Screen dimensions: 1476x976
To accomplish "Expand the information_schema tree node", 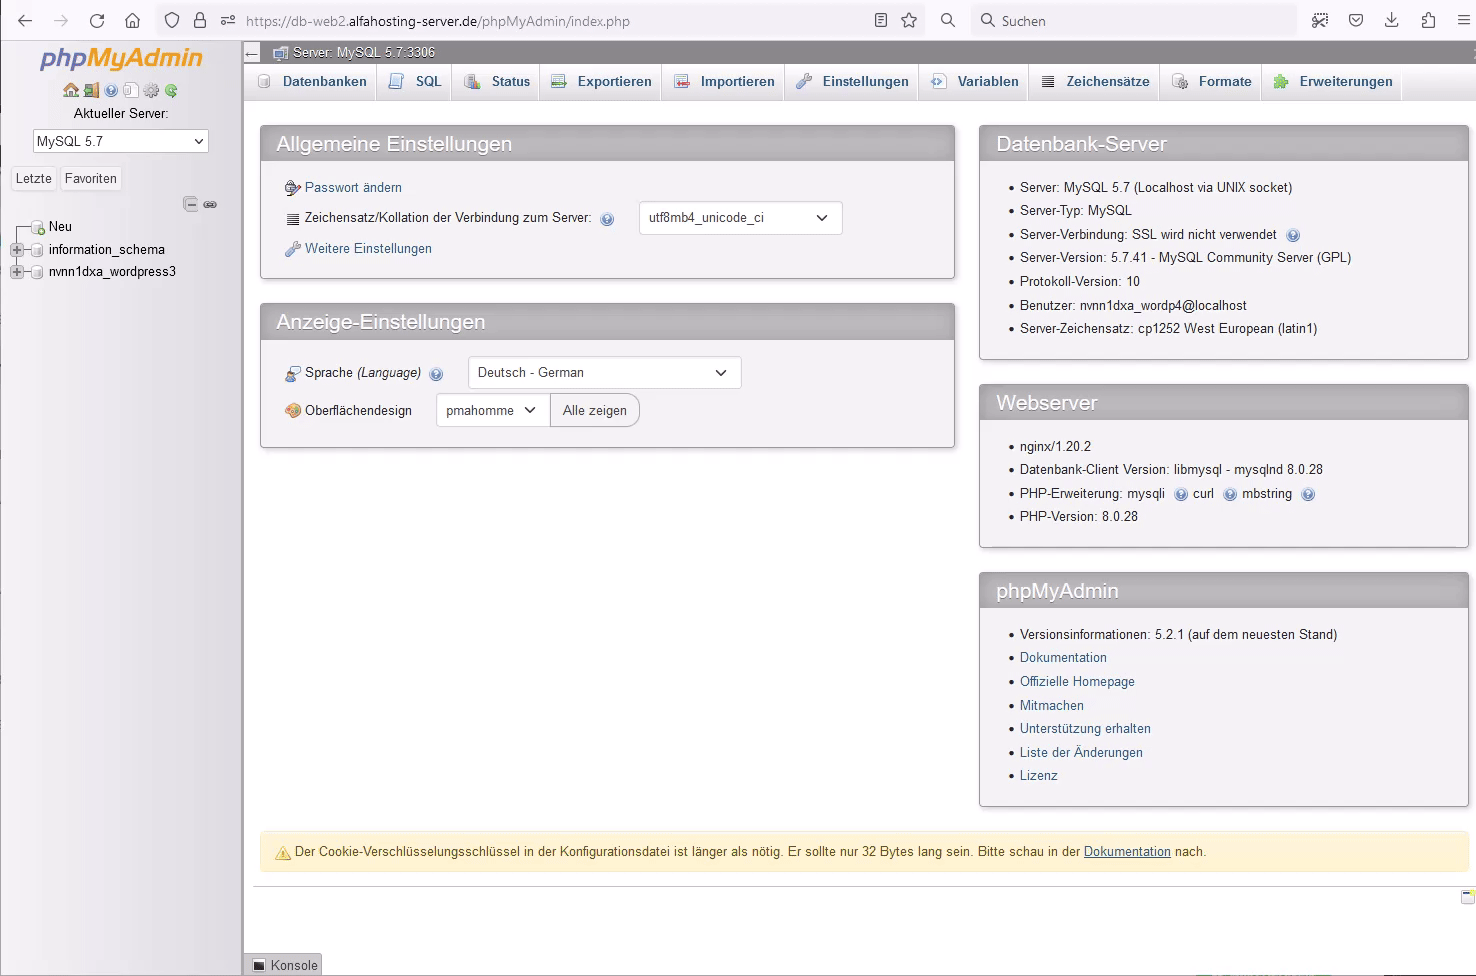I will point(17,250).
